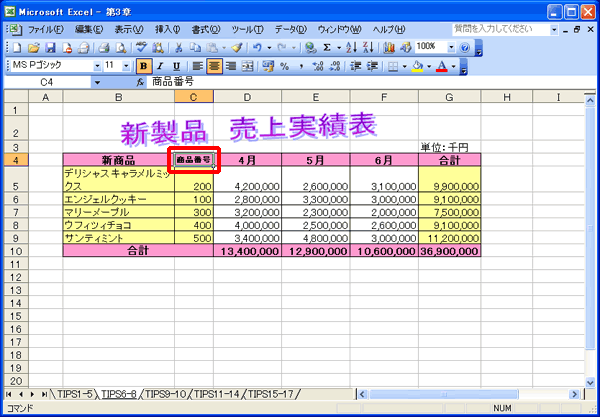Open the Font Color palette arrow
Screen dimensions: 600x417
tap(453, 67)
